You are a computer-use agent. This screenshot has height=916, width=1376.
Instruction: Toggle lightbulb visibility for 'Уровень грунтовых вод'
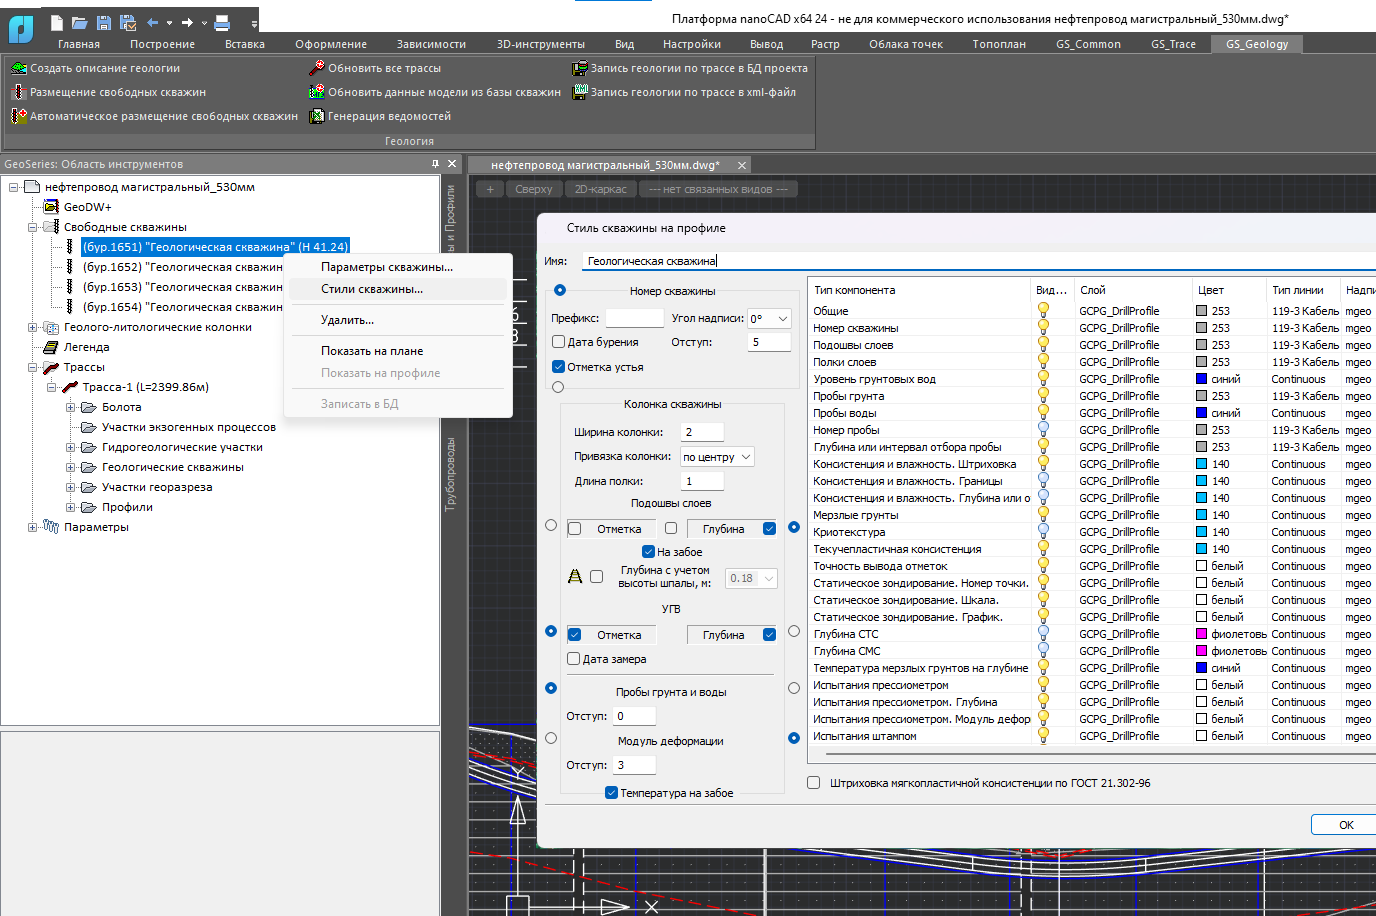(x=1043, y=379)
